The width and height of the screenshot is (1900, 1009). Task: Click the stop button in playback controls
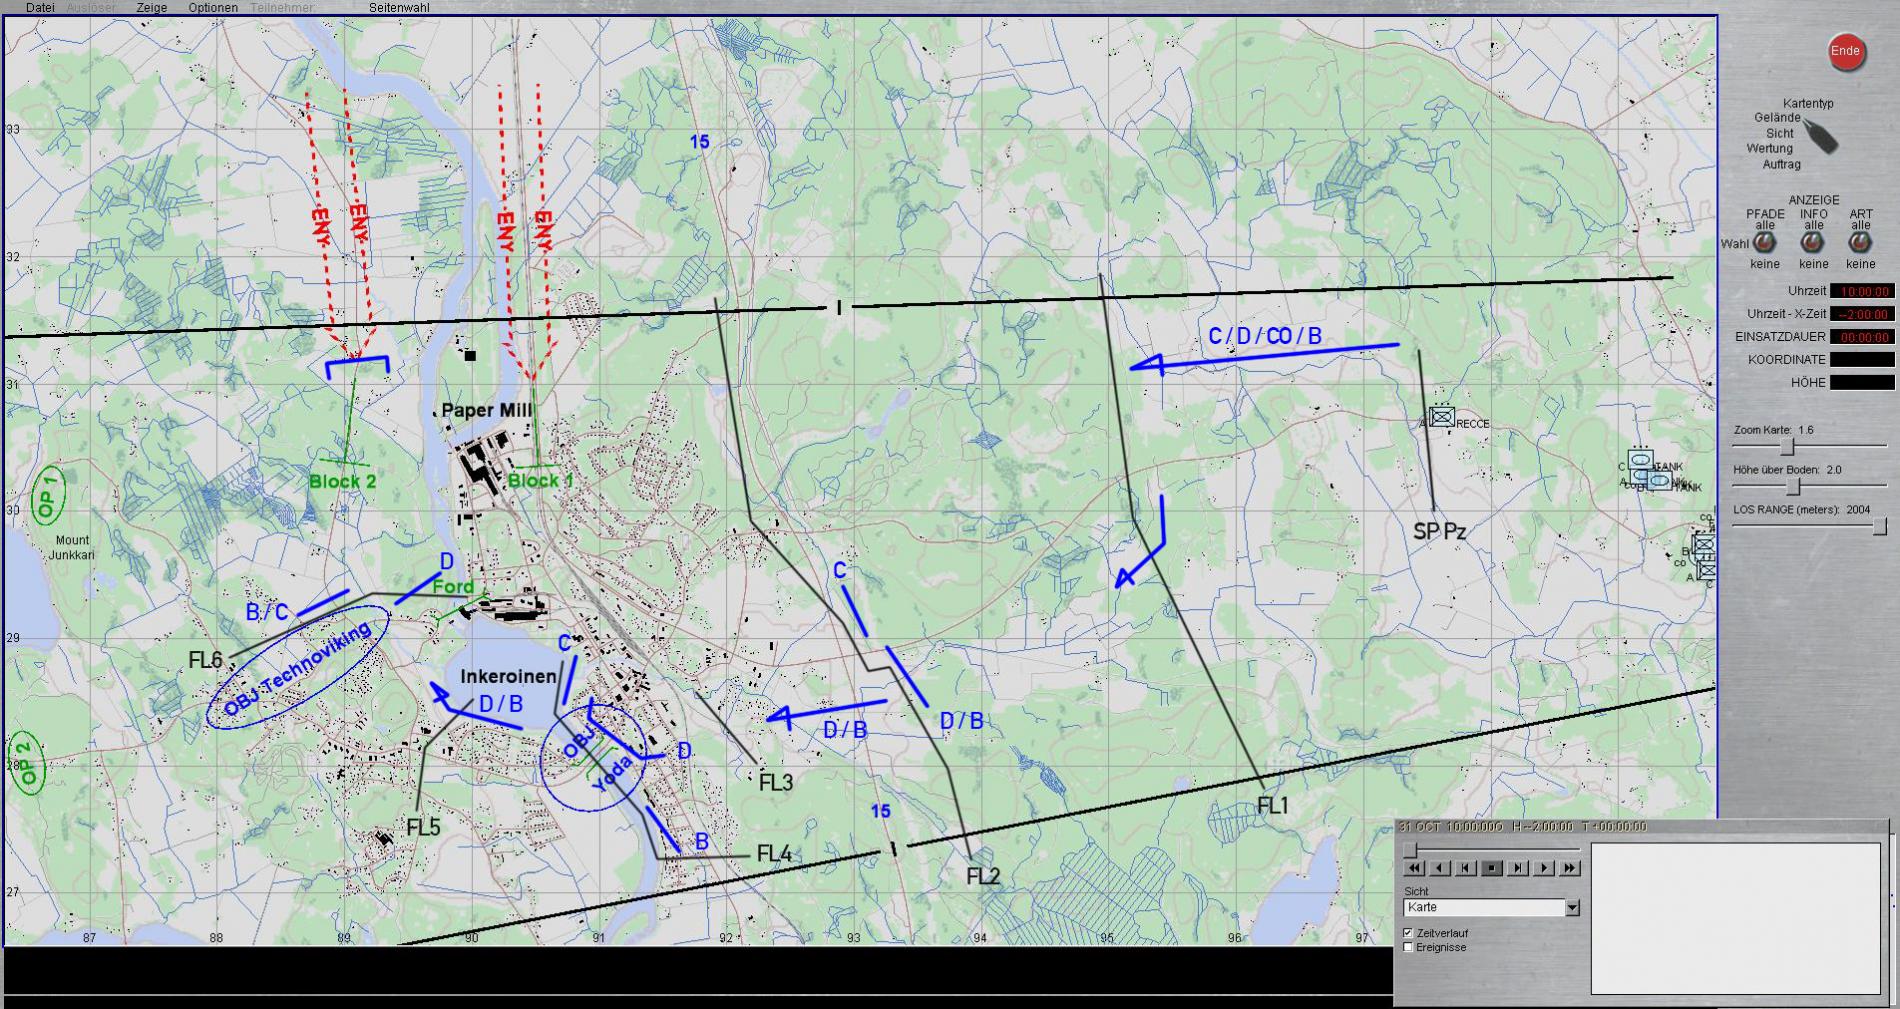(1492, 868)
